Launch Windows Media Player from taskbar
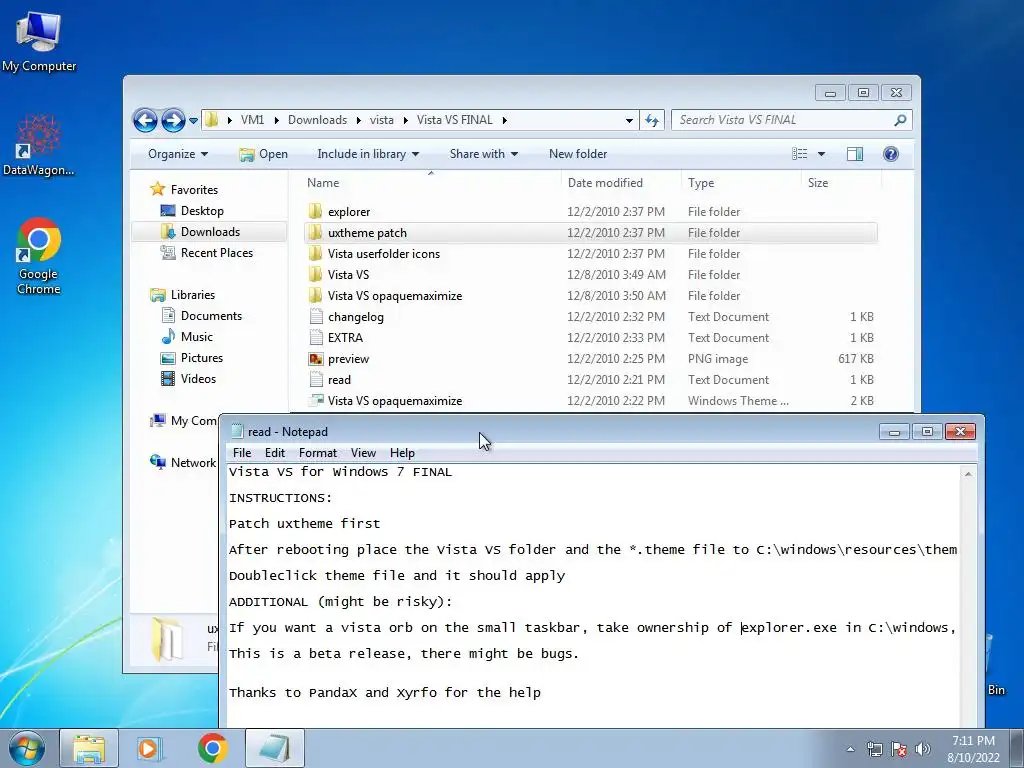 150,748
